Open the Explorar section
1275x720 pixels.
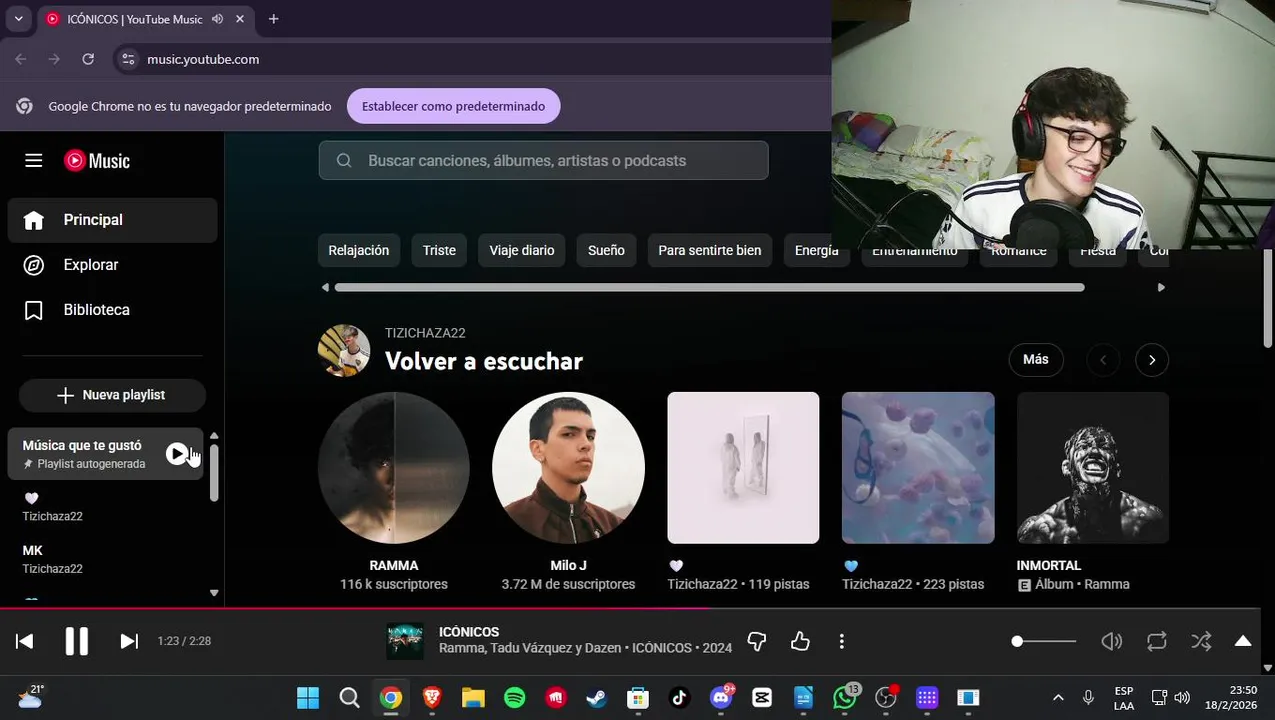coord(112,265)
